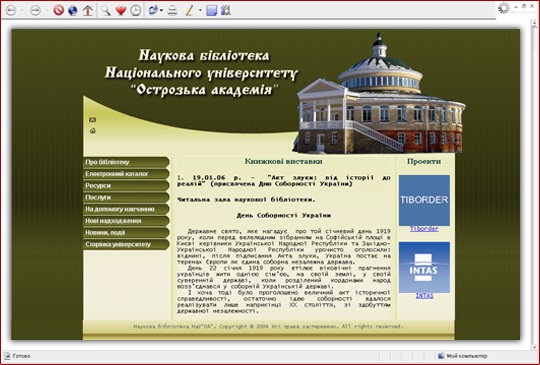
Task: Expand the Mail icon dropdown arrow
Action: tap(161, 10)
